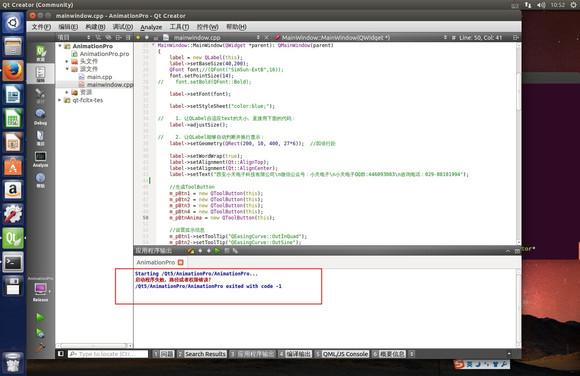Clear the application output with the eraser icon
The image size is (580, 376).
(x=191, y=251)
